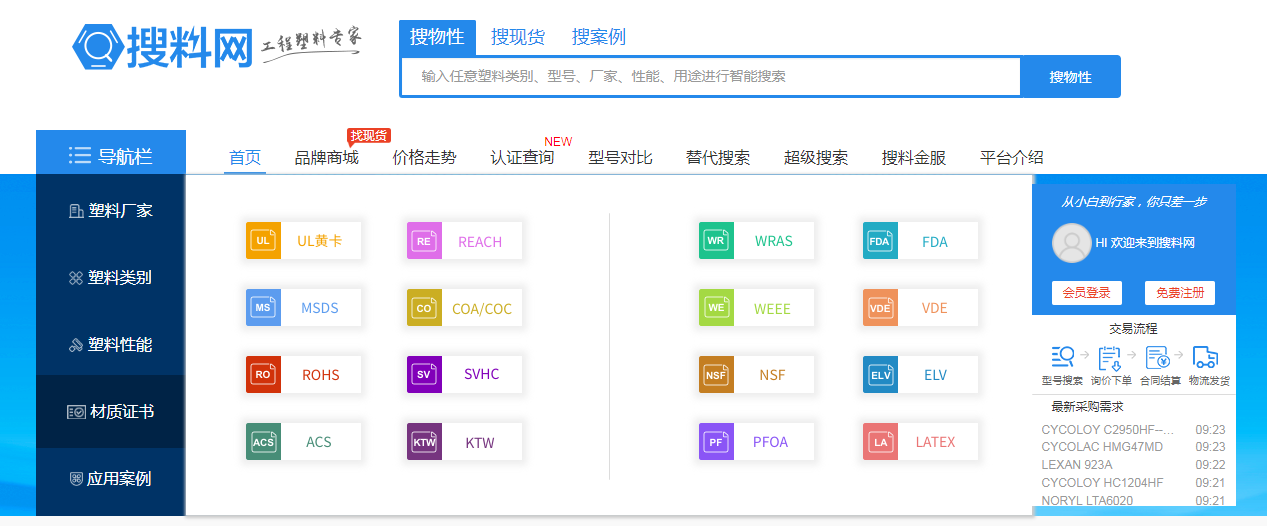Select the PFOA certificate icon
Image resolution: width=1267 pixels, height=526 pixels.
click(716, 442)
